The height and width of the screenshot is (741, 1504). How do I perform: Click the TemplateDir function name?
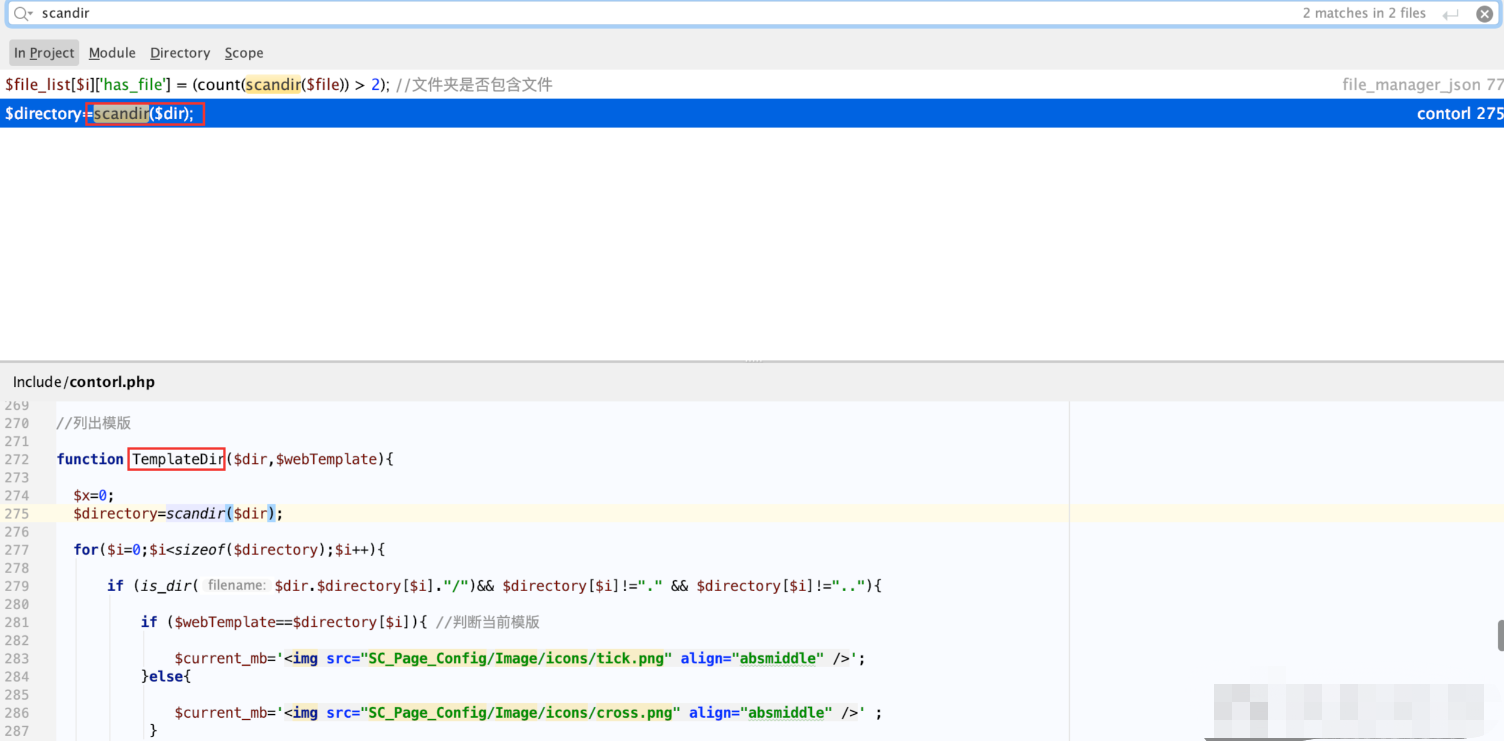click(176, 459)
